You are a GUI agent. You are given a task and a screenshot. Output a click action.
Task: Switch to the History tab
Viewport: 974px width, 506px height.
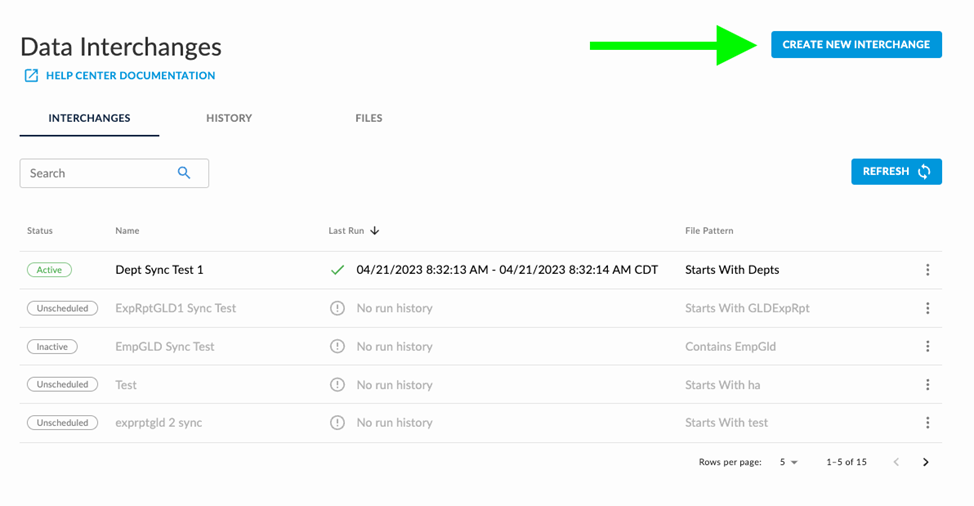coord(229,118)
